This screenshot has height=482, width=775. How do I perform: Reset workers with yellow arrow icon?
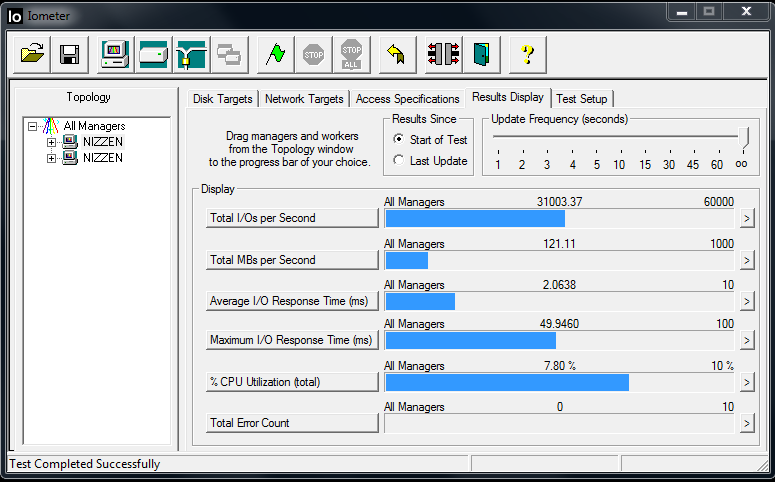tap(397, 54)
